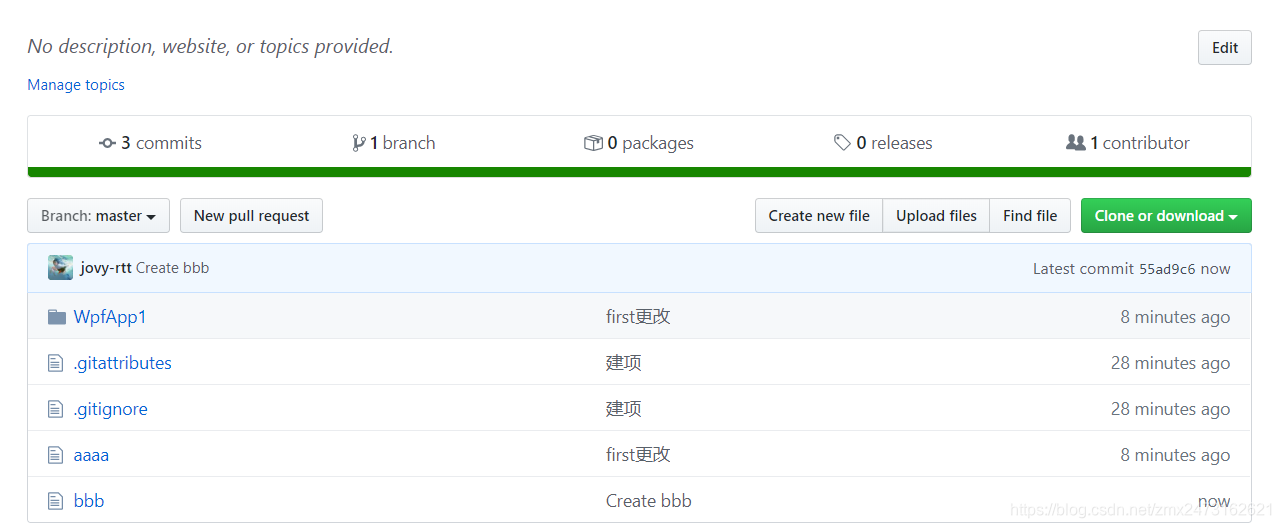
Task: Click the no description text
Action: point(210,46)
